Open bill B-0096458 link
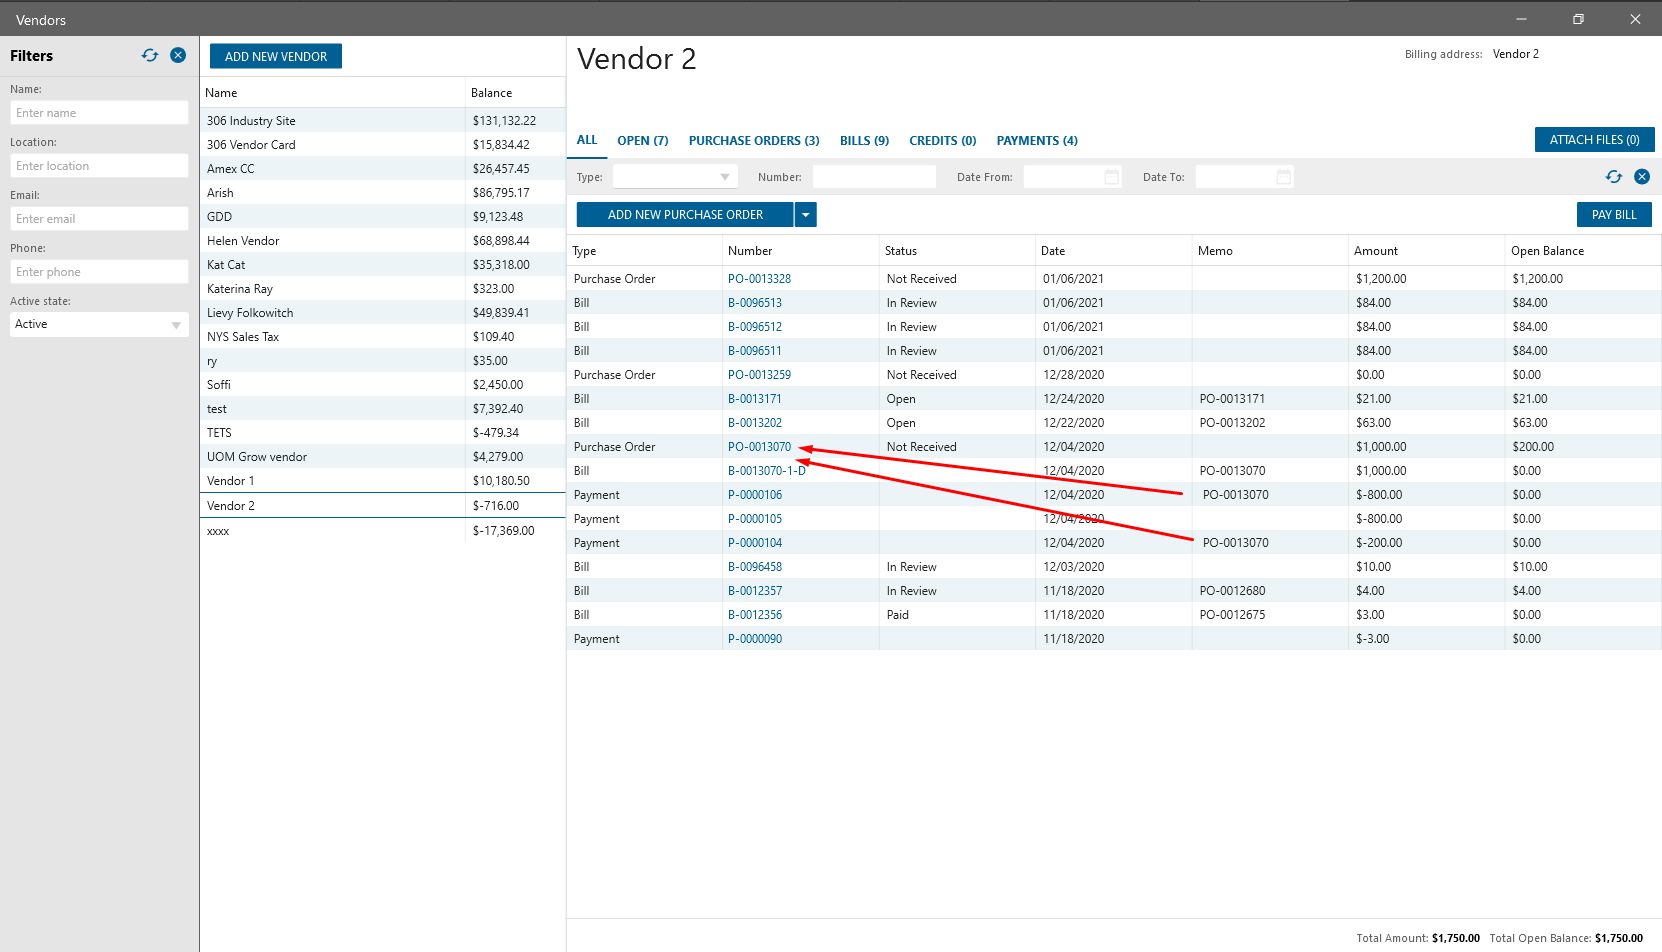 click(x=755, y=567)
